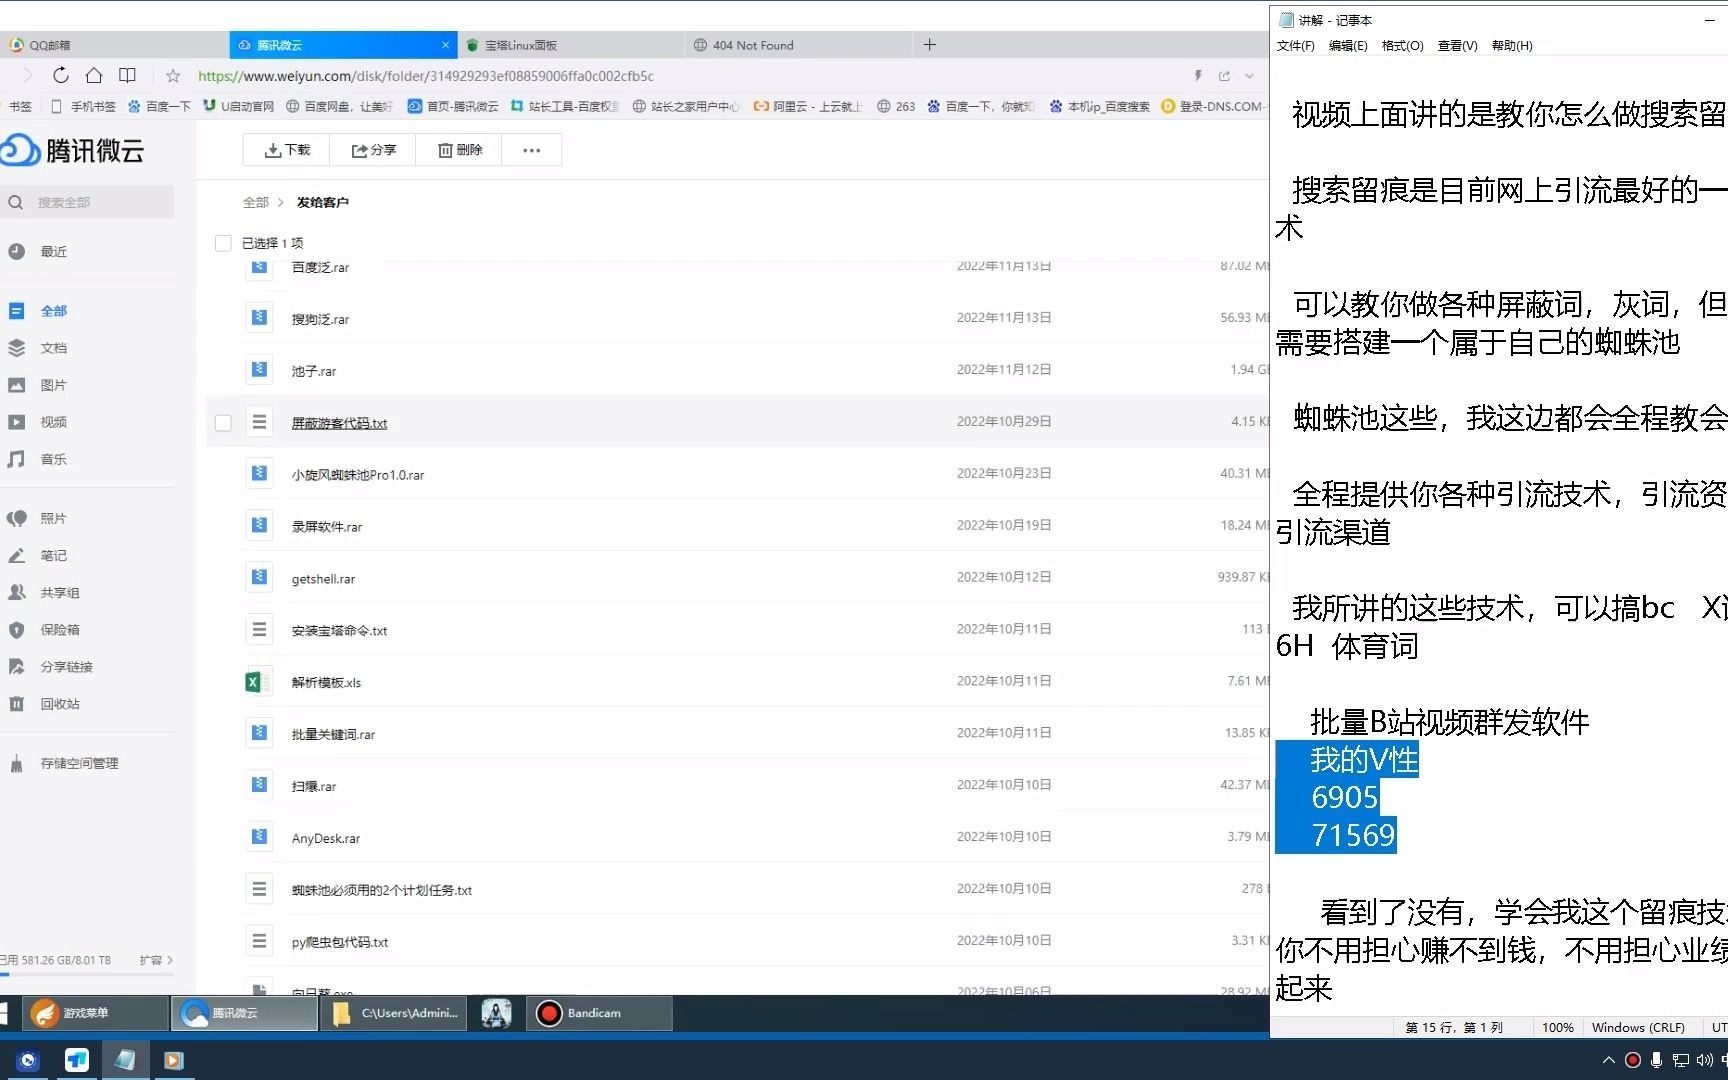Open the C:\Users\Admini... folder taskbar item

394,1013
